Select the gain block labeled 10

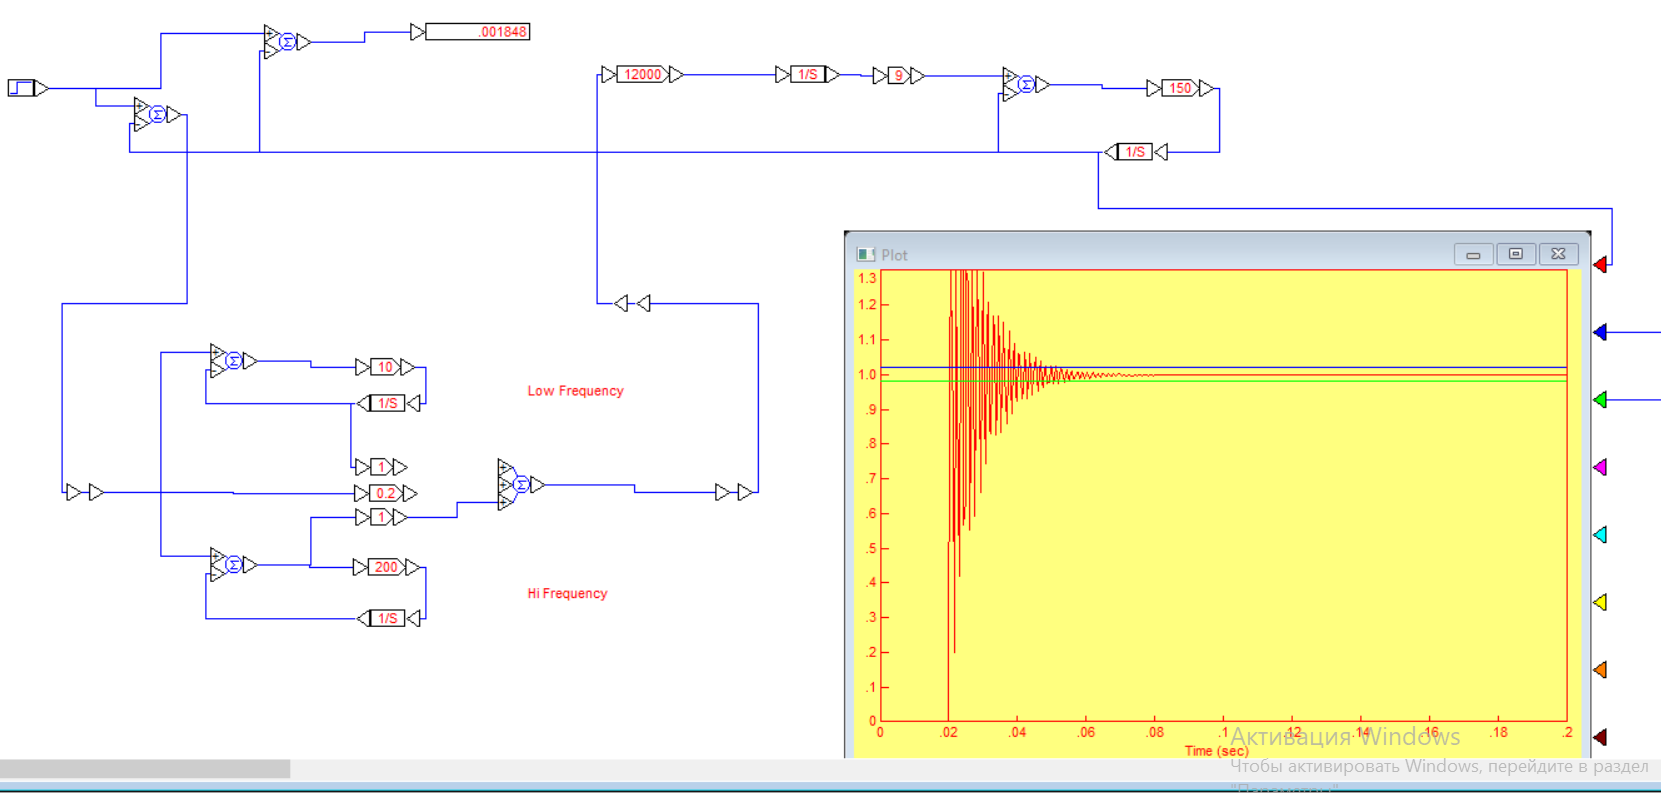[385, 367]
